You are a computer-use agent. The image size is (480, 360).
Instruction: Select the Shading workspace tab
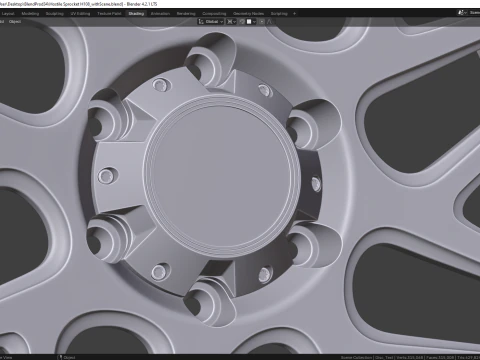pyautogui.click(x=136, y=14)
